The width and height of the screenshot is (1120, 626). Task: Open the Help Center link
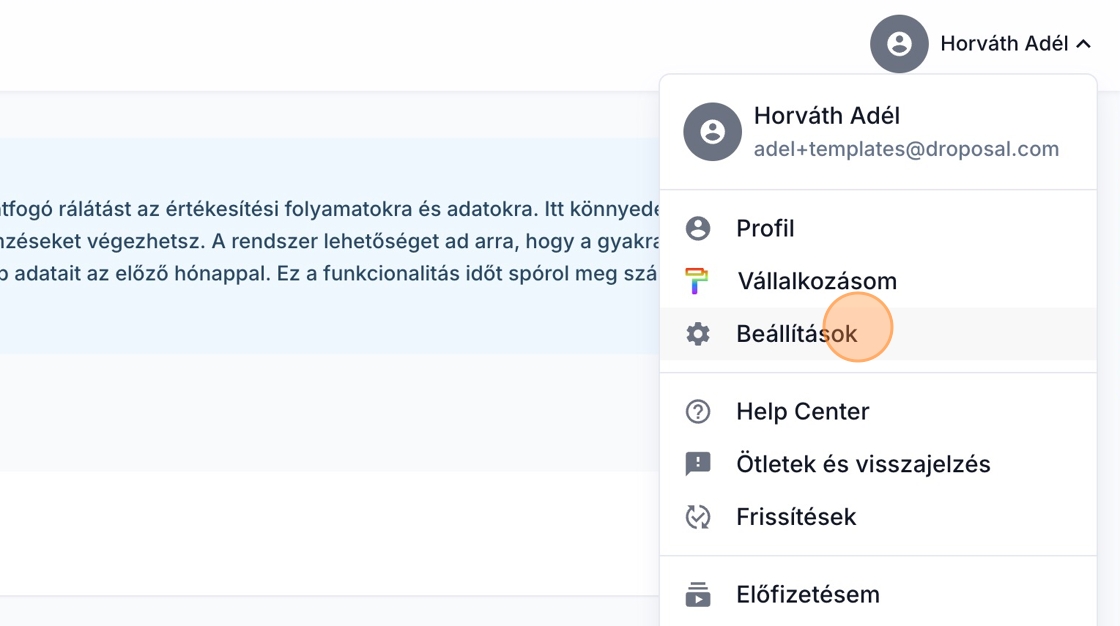click(x=802, y=412)
